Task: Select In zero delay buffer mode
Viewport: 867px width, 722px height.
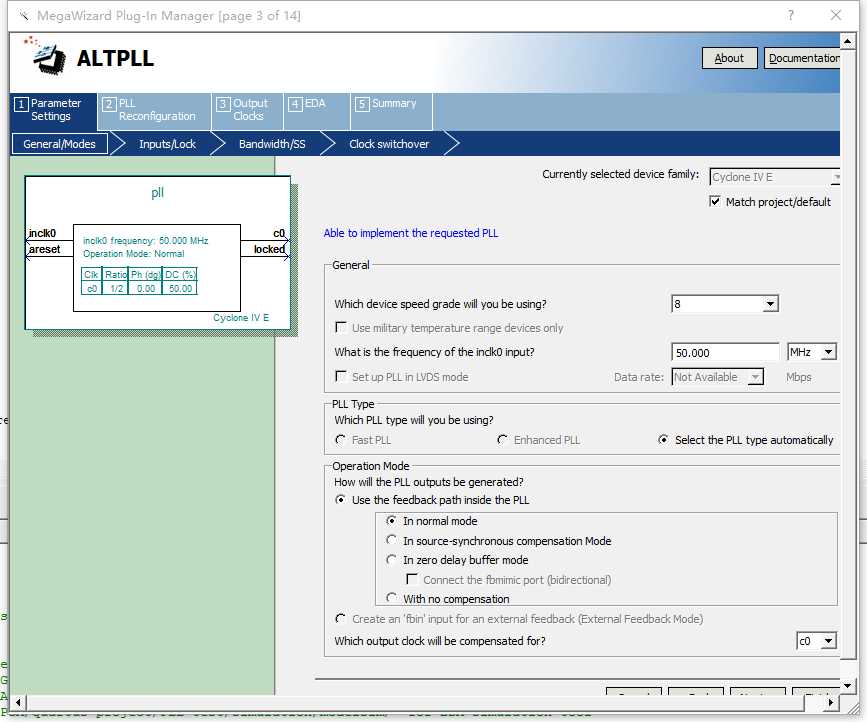Action: click(391, 559)
